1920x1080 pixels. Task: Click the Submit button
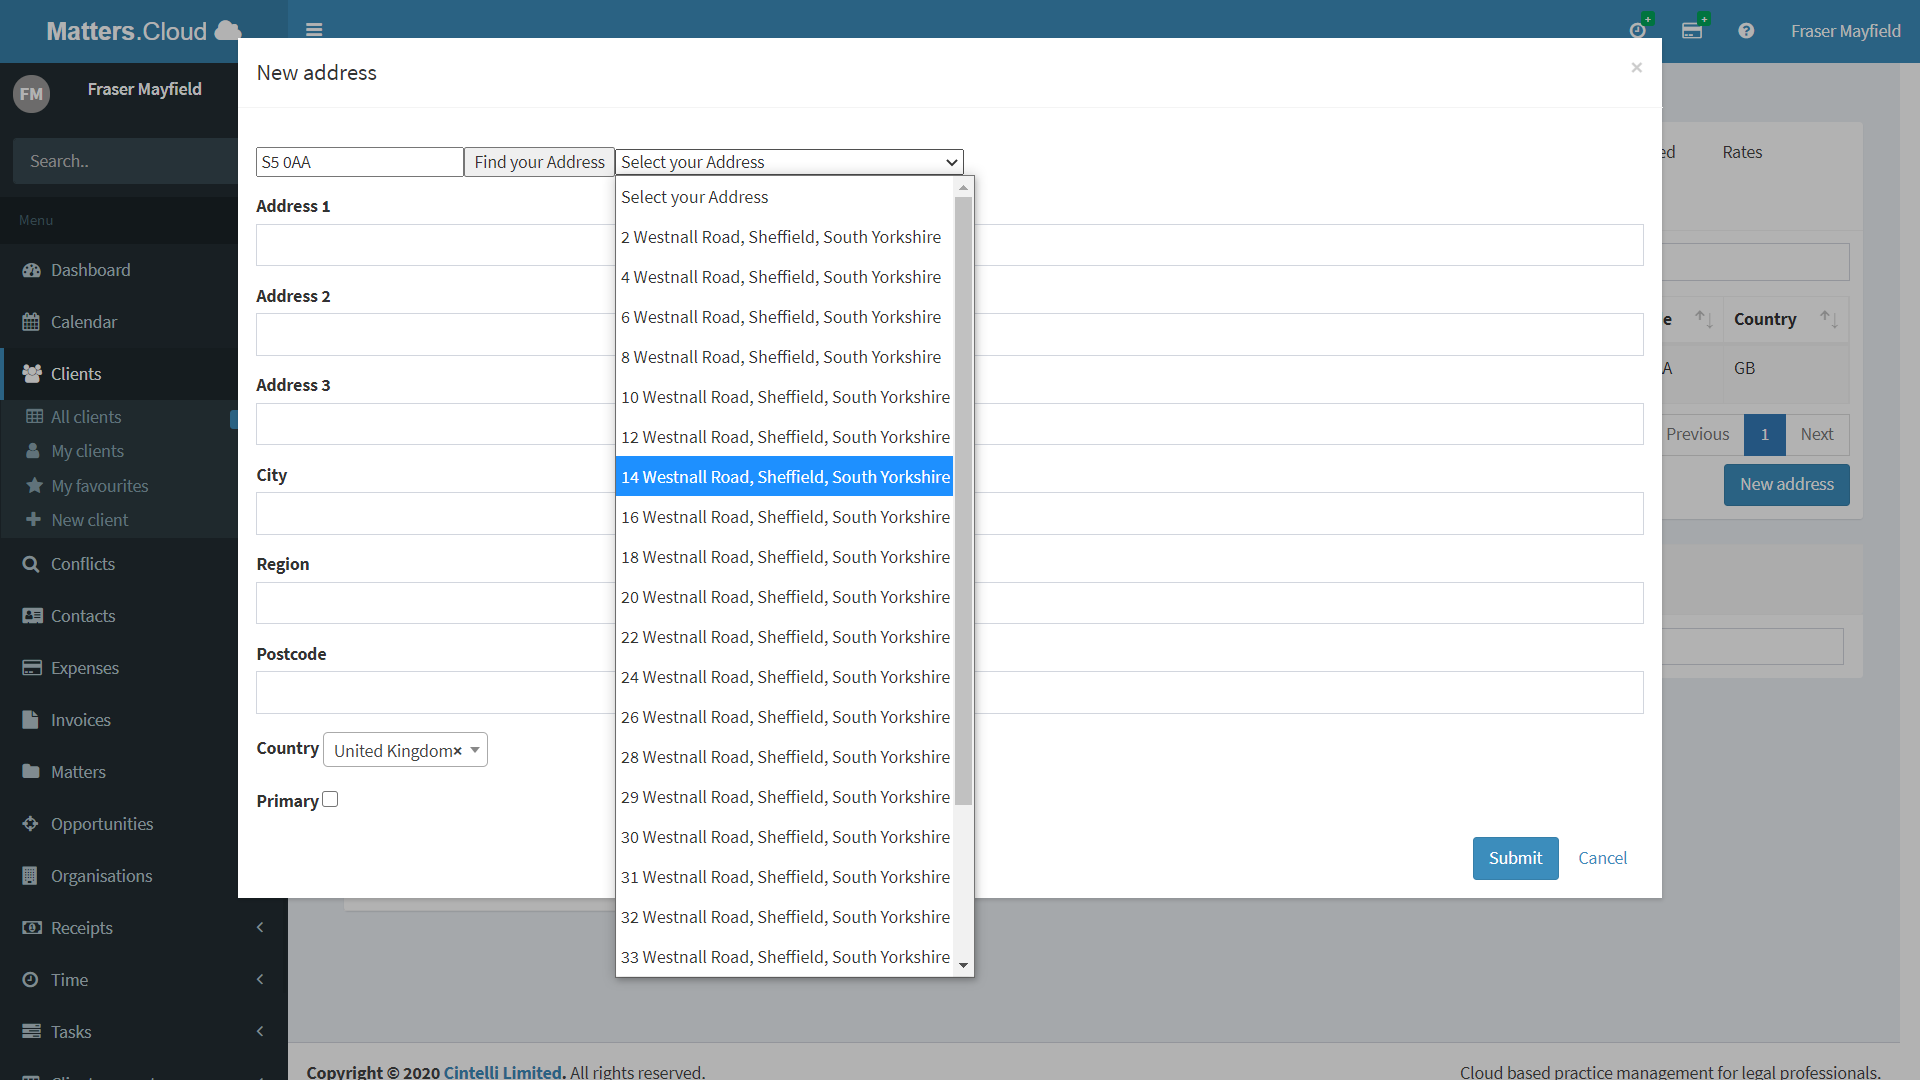tap(1515, 858)
